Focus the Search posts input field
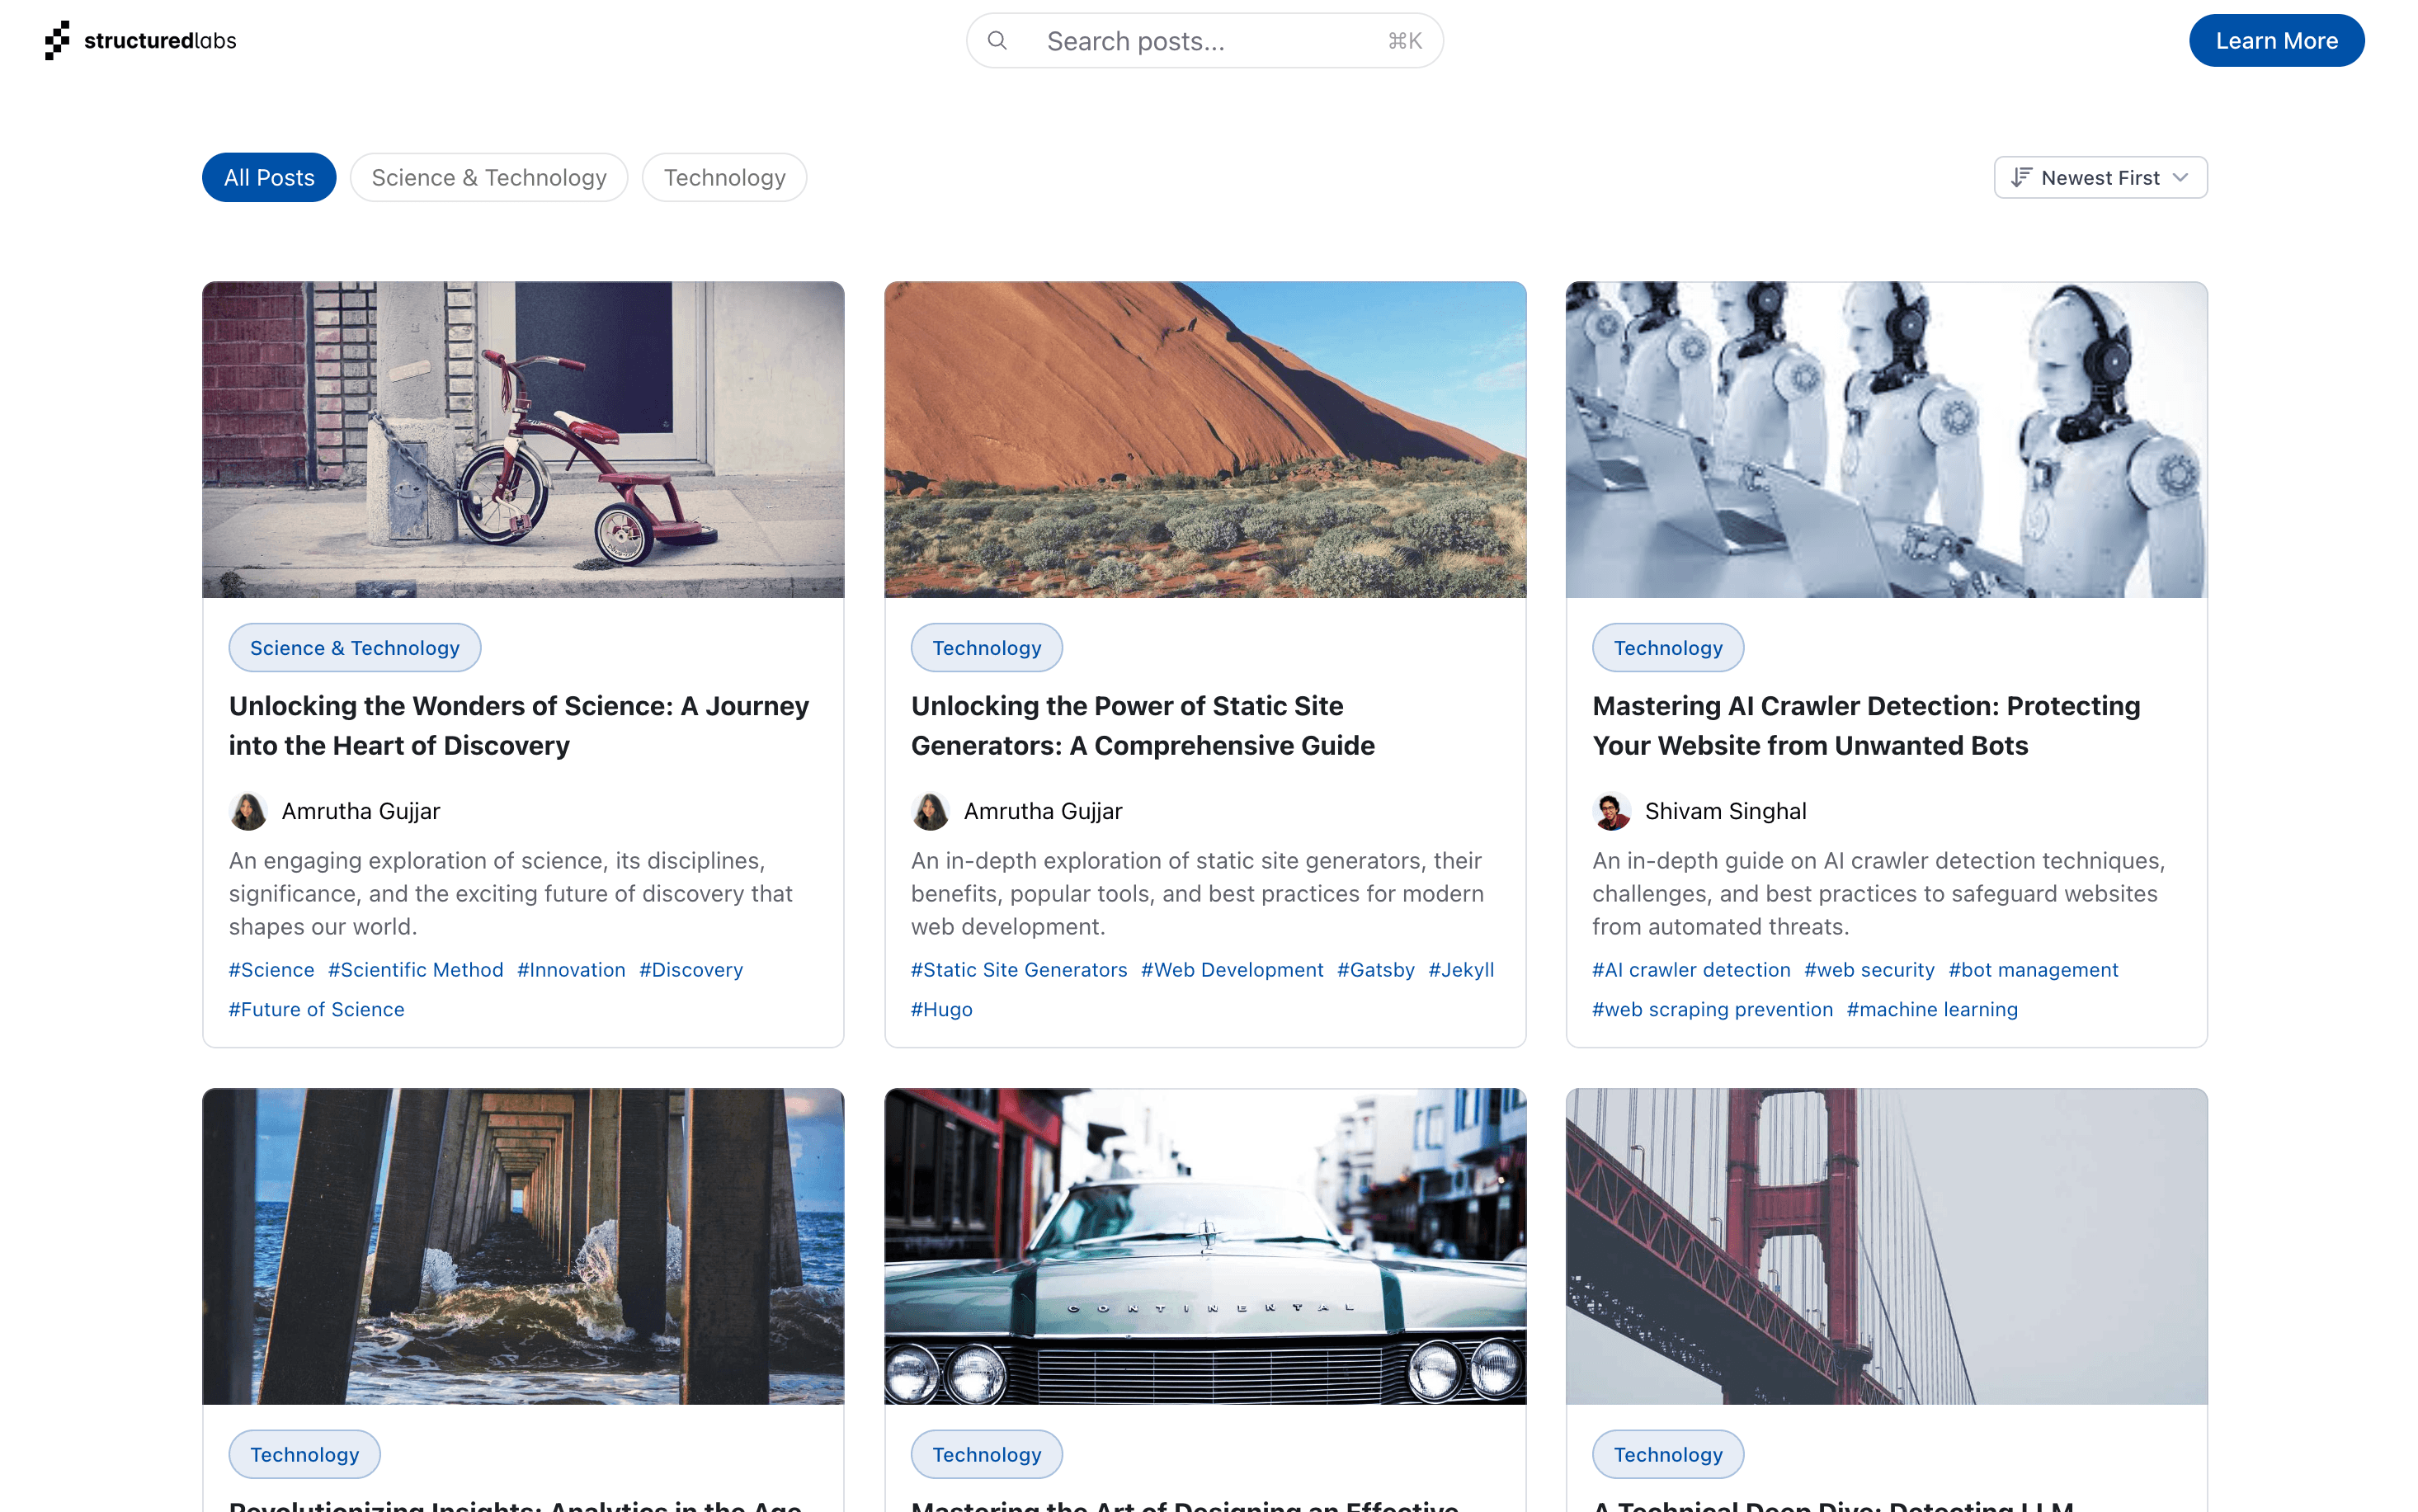Screen dimensions: 2418x1512 click(x=1204, y=41)
